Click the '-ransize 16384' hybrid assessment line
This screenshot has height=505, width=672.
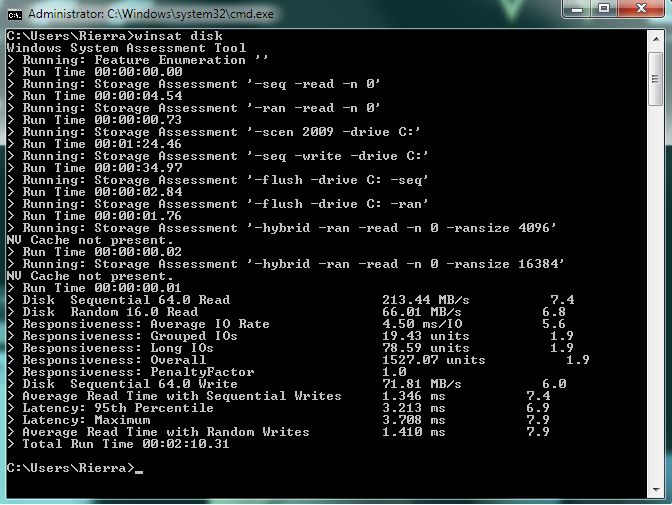click(285, 264)
